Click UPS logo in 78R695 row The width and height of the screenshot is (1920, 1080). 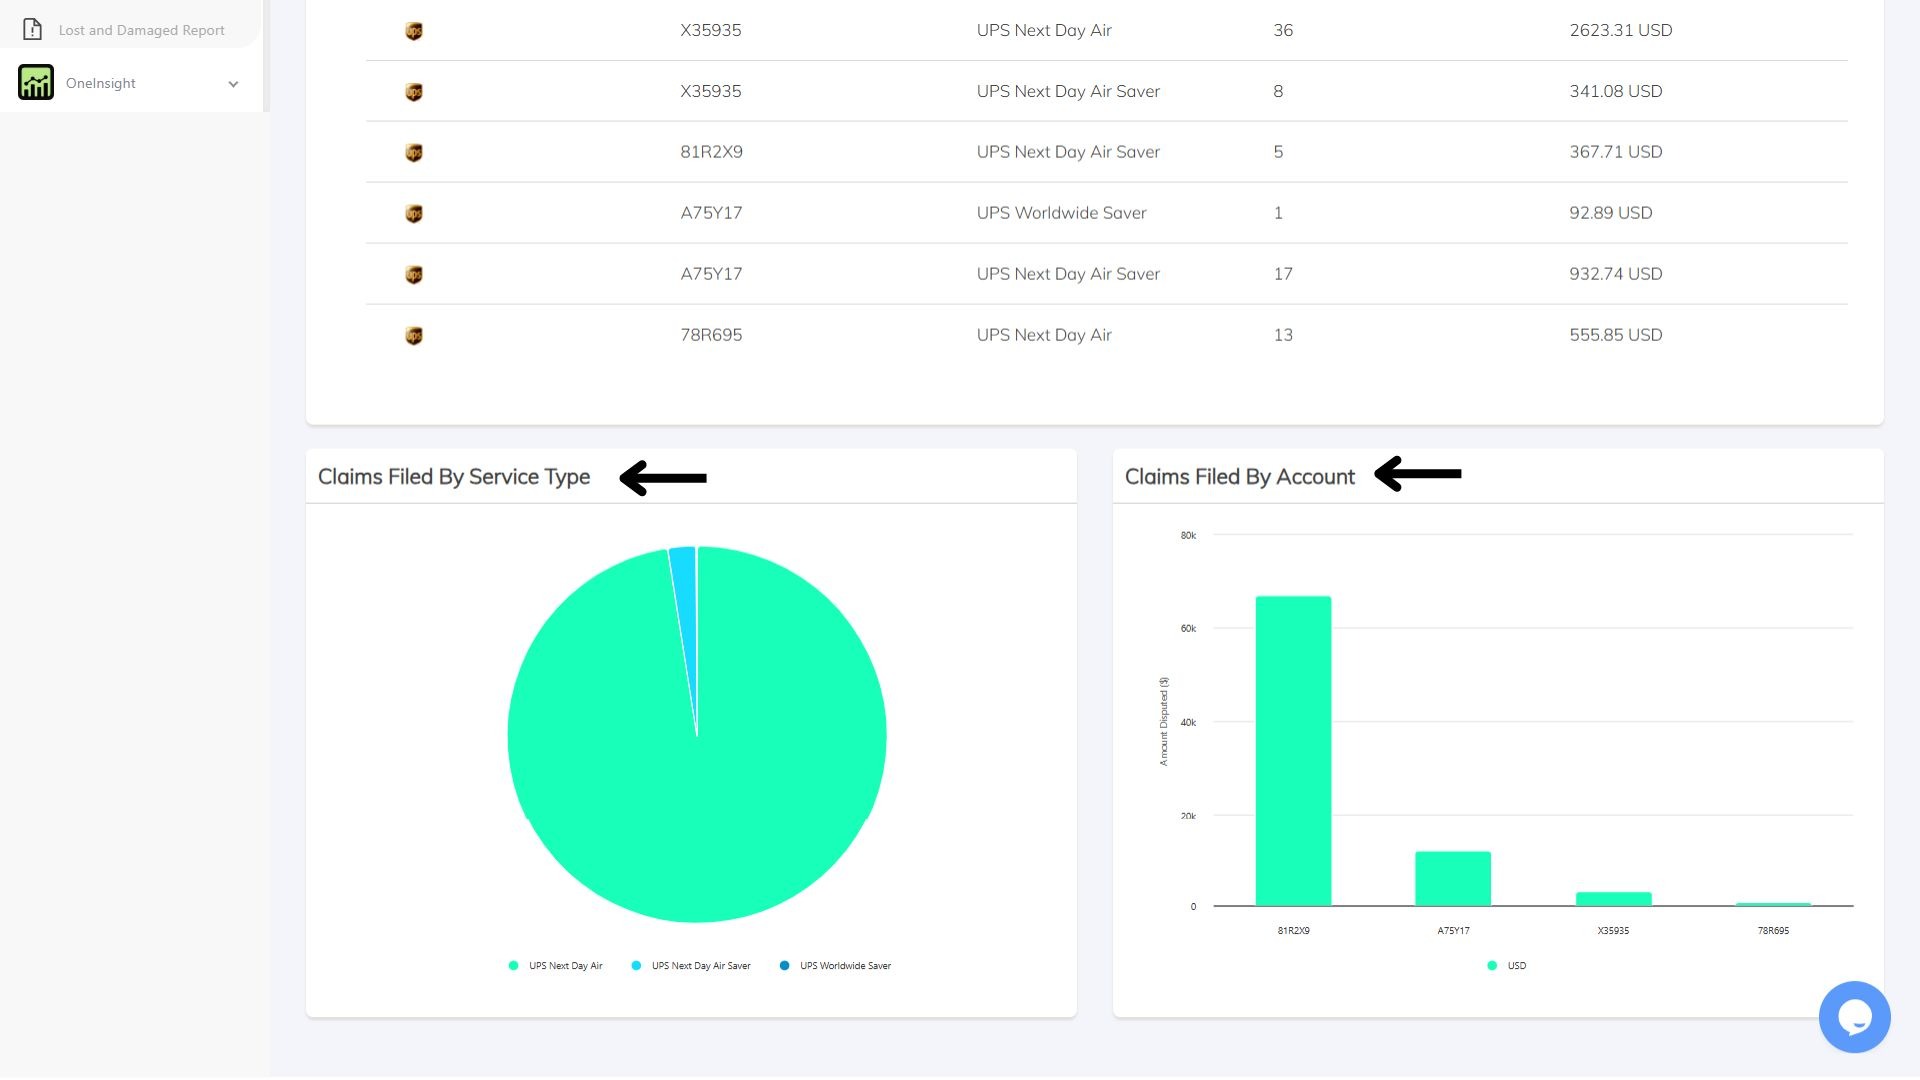click(414, 336)
